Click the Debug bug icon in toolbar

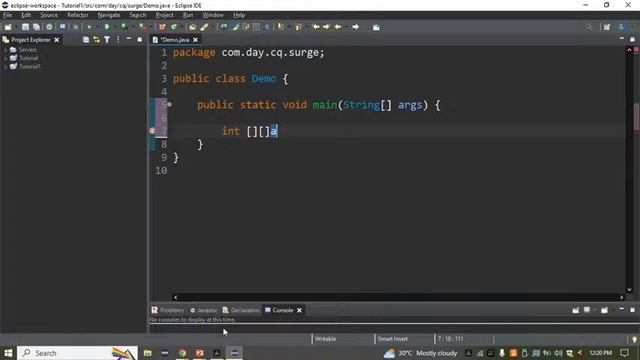[89, 27]
